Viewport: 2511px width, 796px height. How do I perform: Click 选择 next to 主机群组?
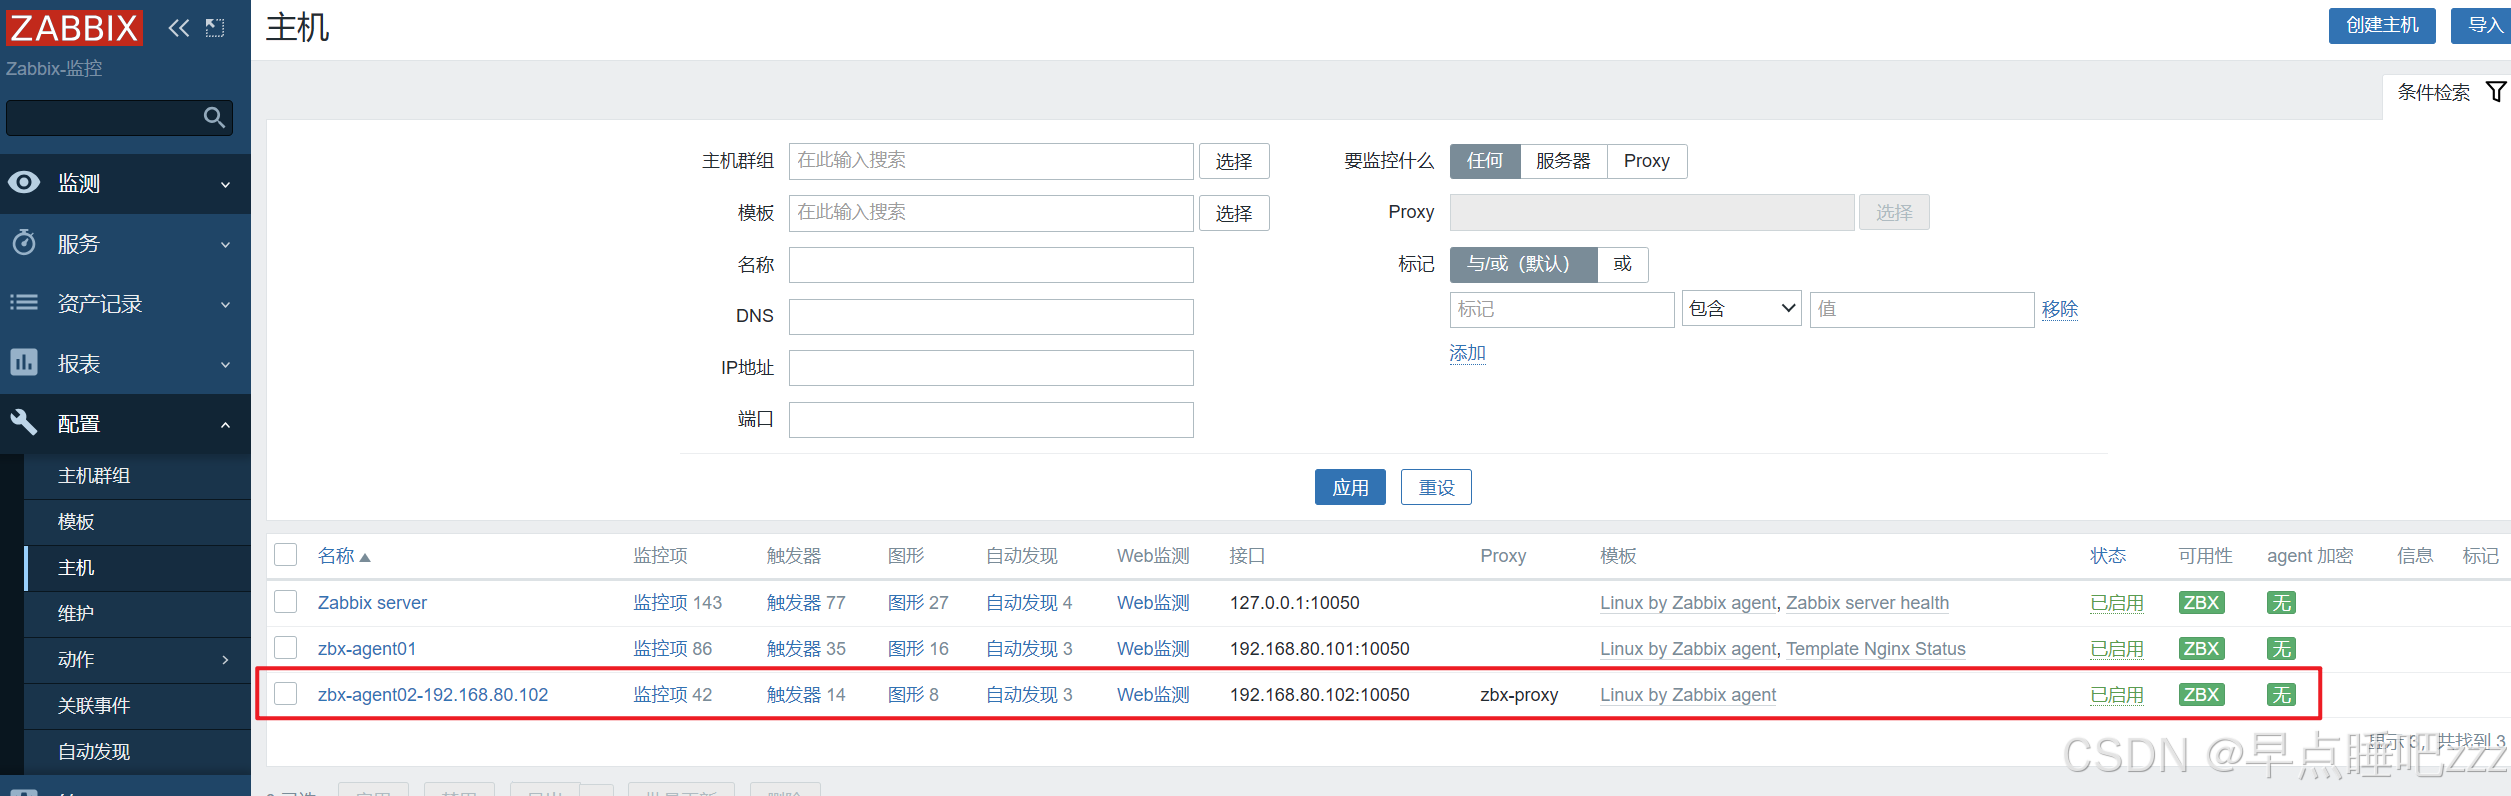coord(1234,162)
